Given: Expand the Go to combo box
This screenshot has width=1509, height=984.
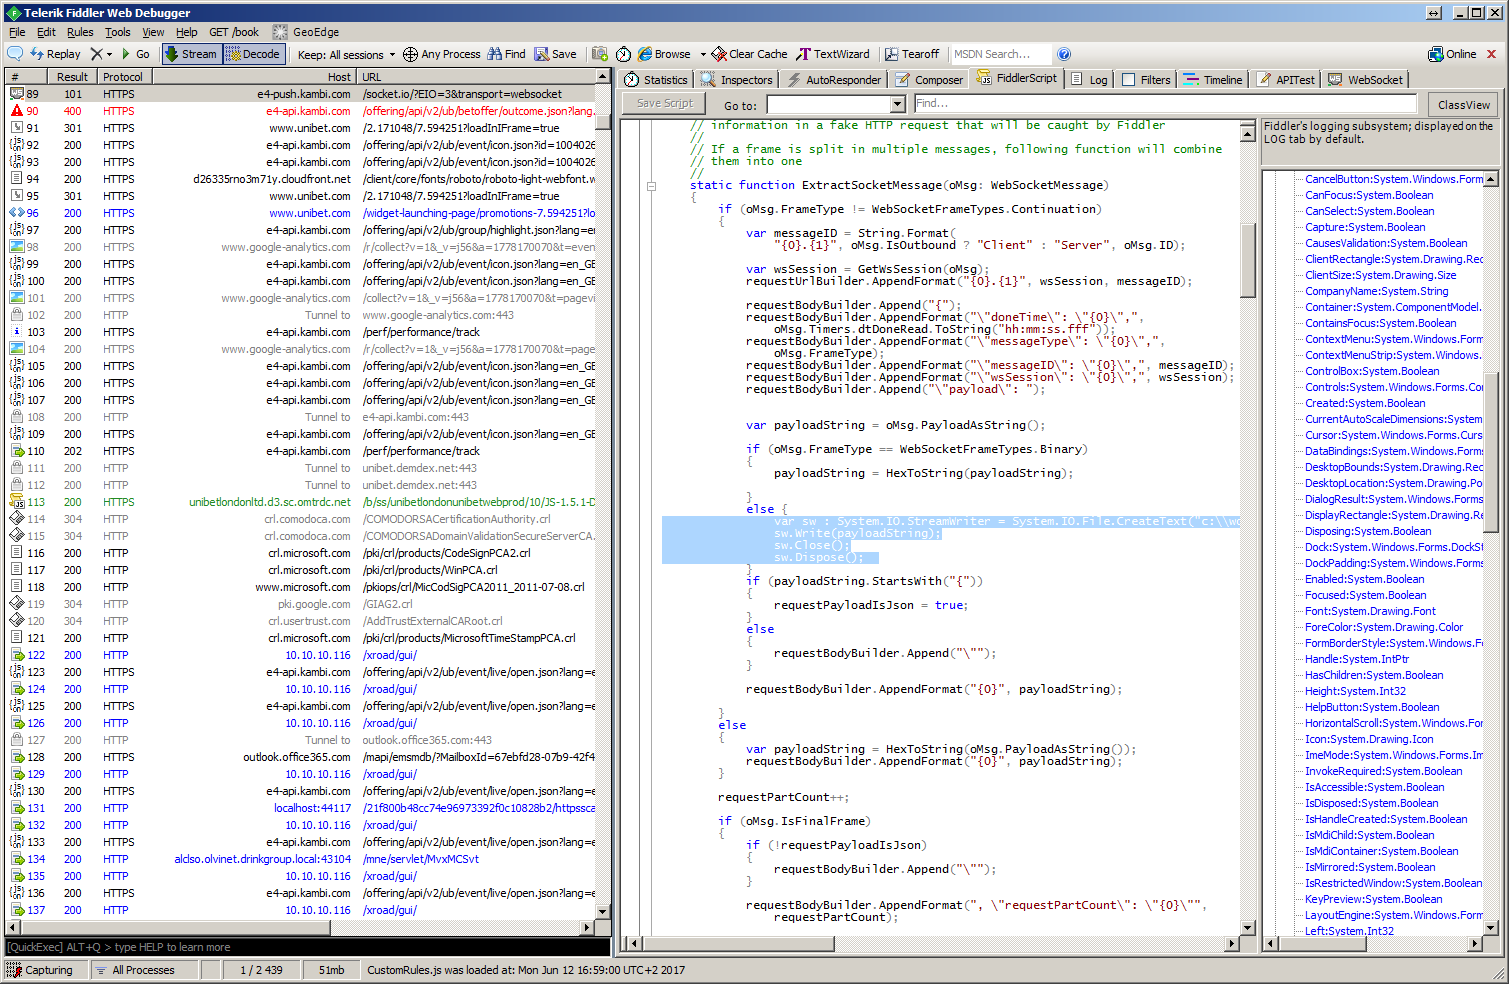Looking at the screenshot, I should [897, 105].
